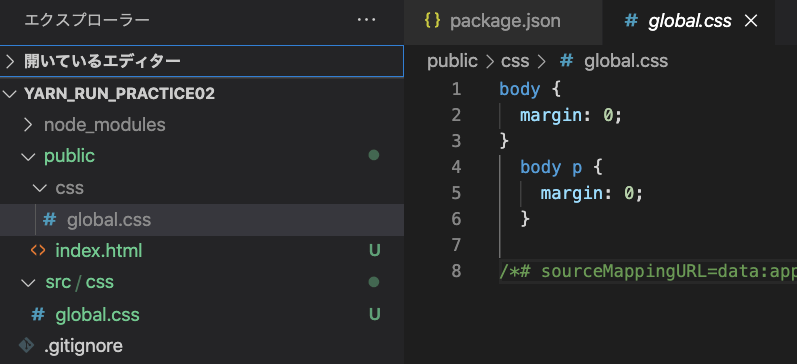Select the global.css editor tab

pos(688,22)
